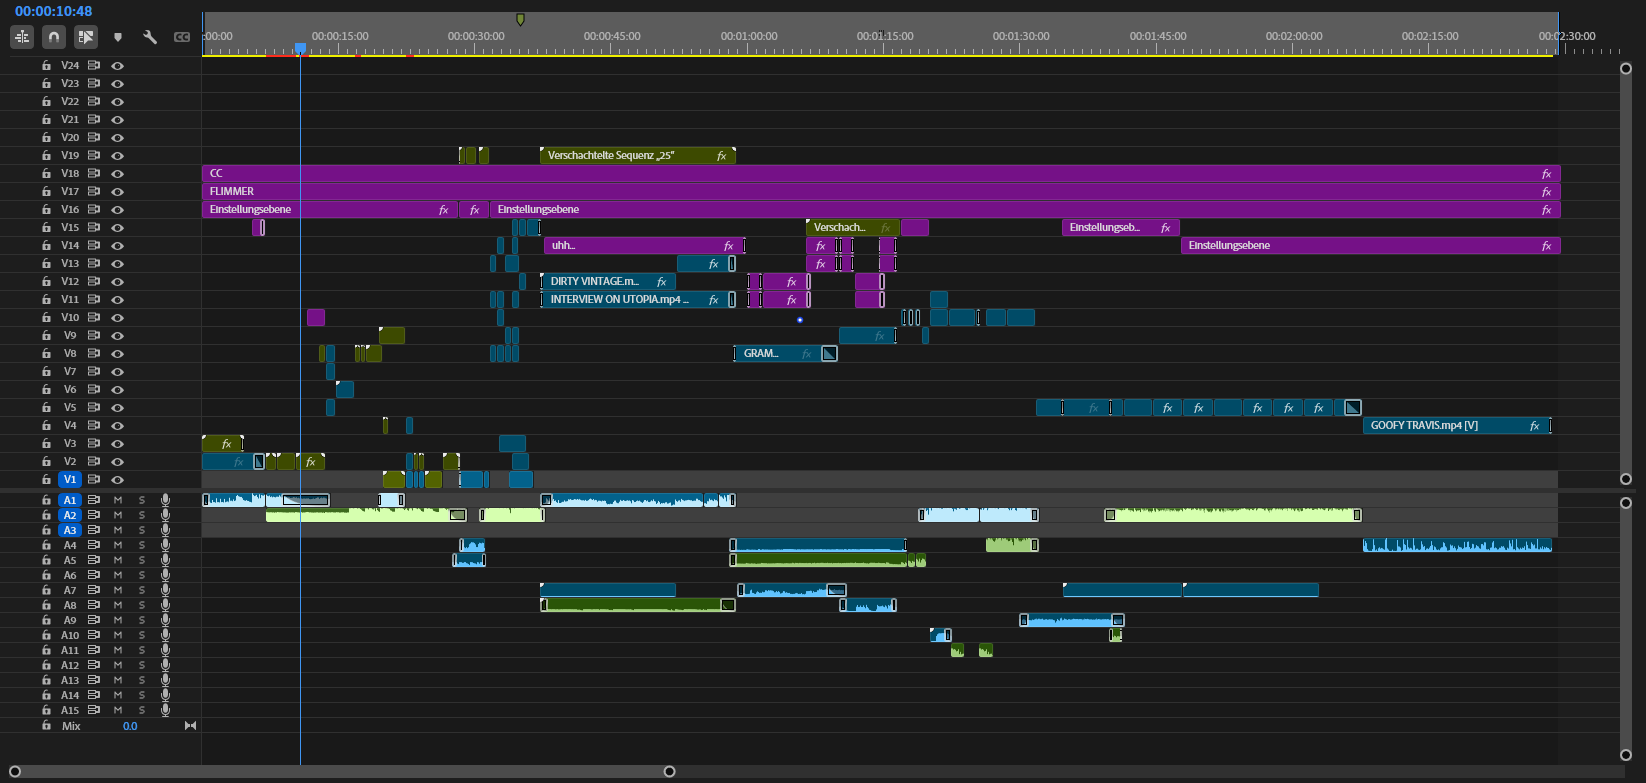Screen dimensions: 1646x783
Task: Lock track V3 with padlock
Action: tap(46, 443)
